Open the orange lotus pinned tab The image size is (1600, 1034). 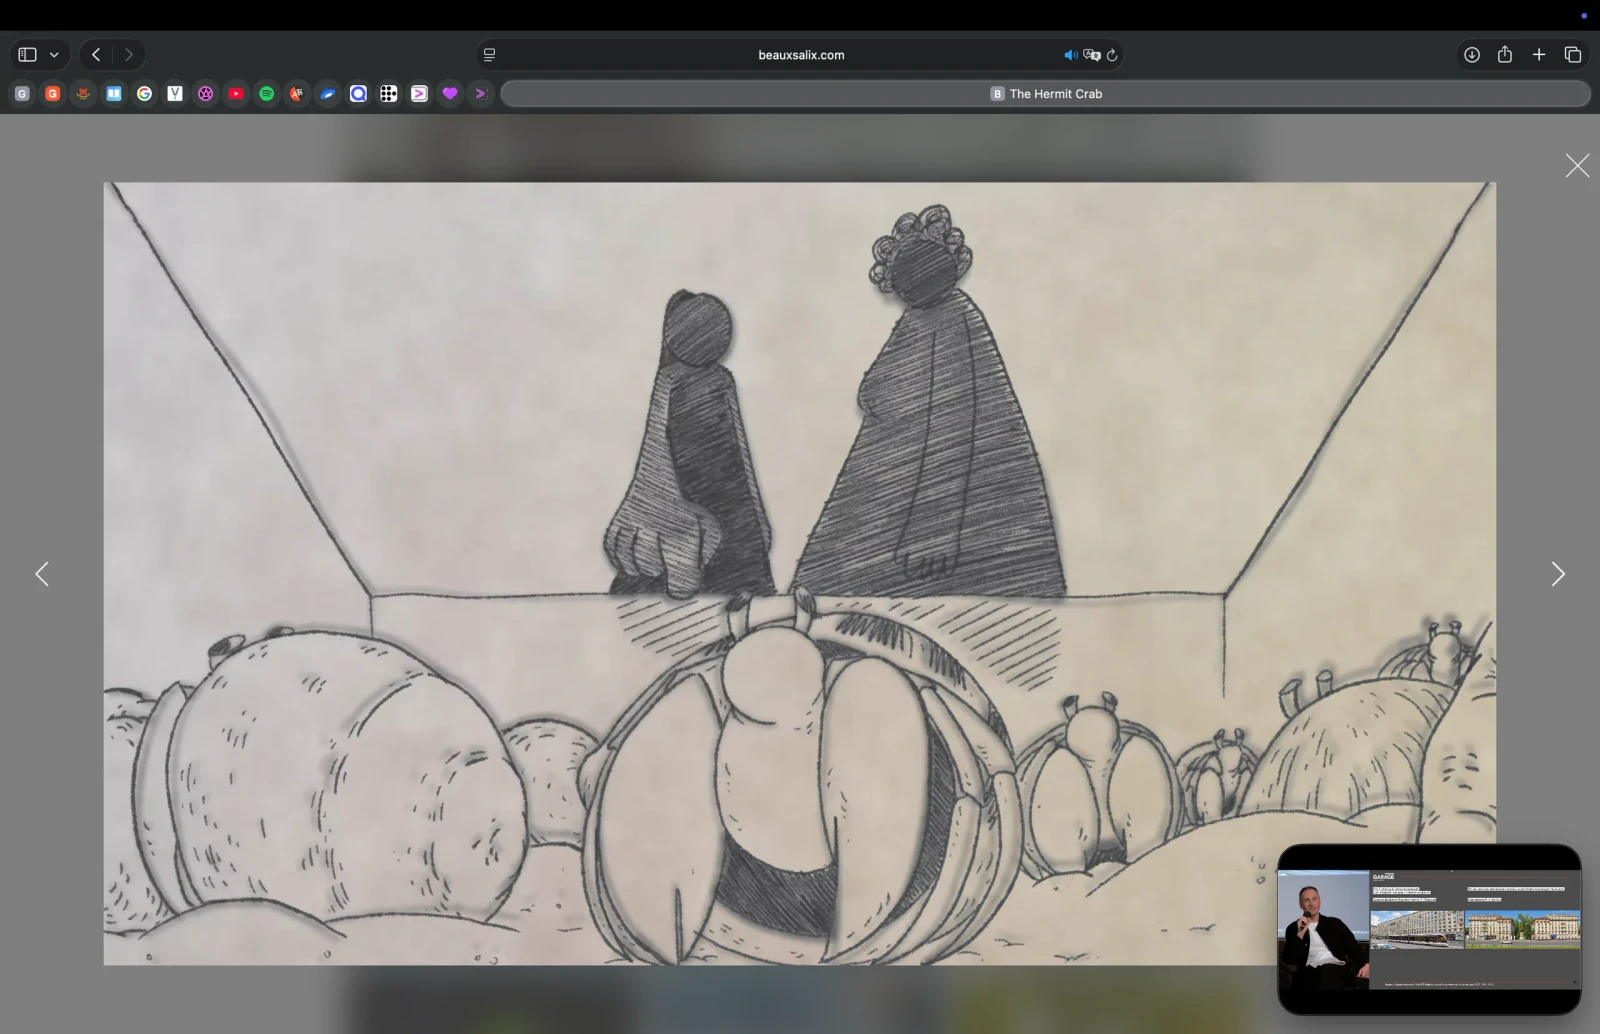(x=84, y=94)
